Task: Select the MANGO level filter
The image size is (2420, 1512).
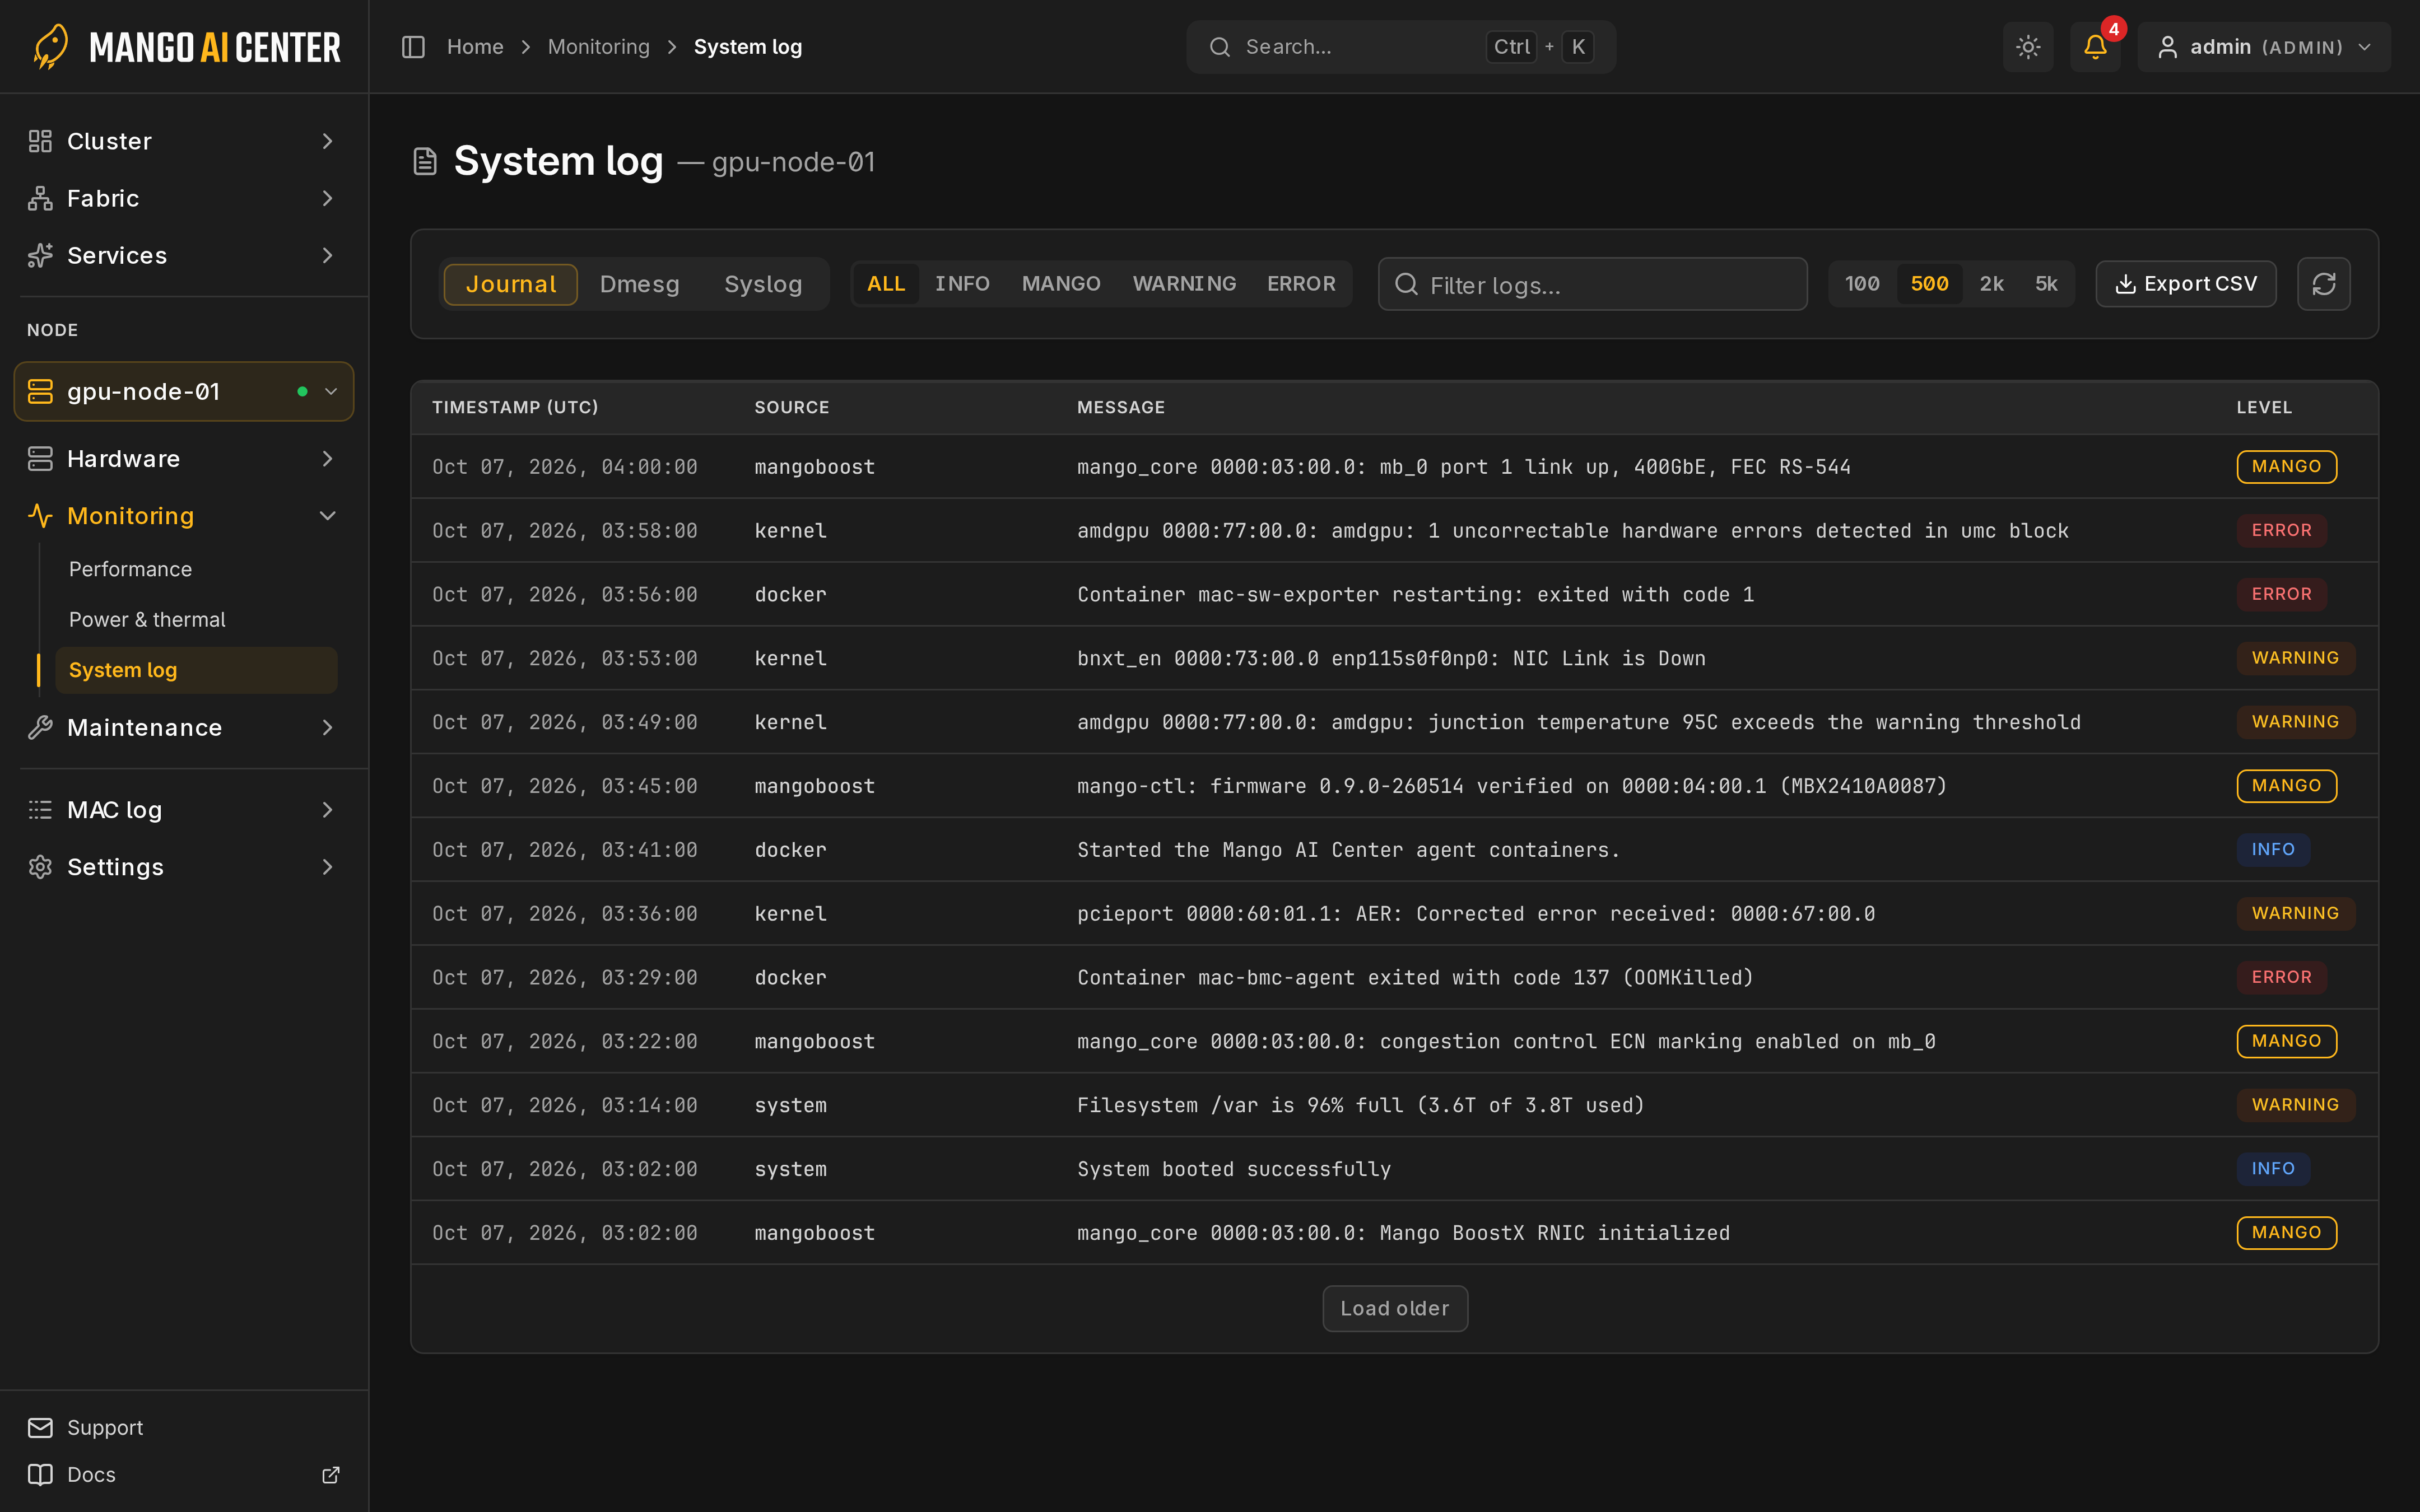Action: [x=1061, y=284]
